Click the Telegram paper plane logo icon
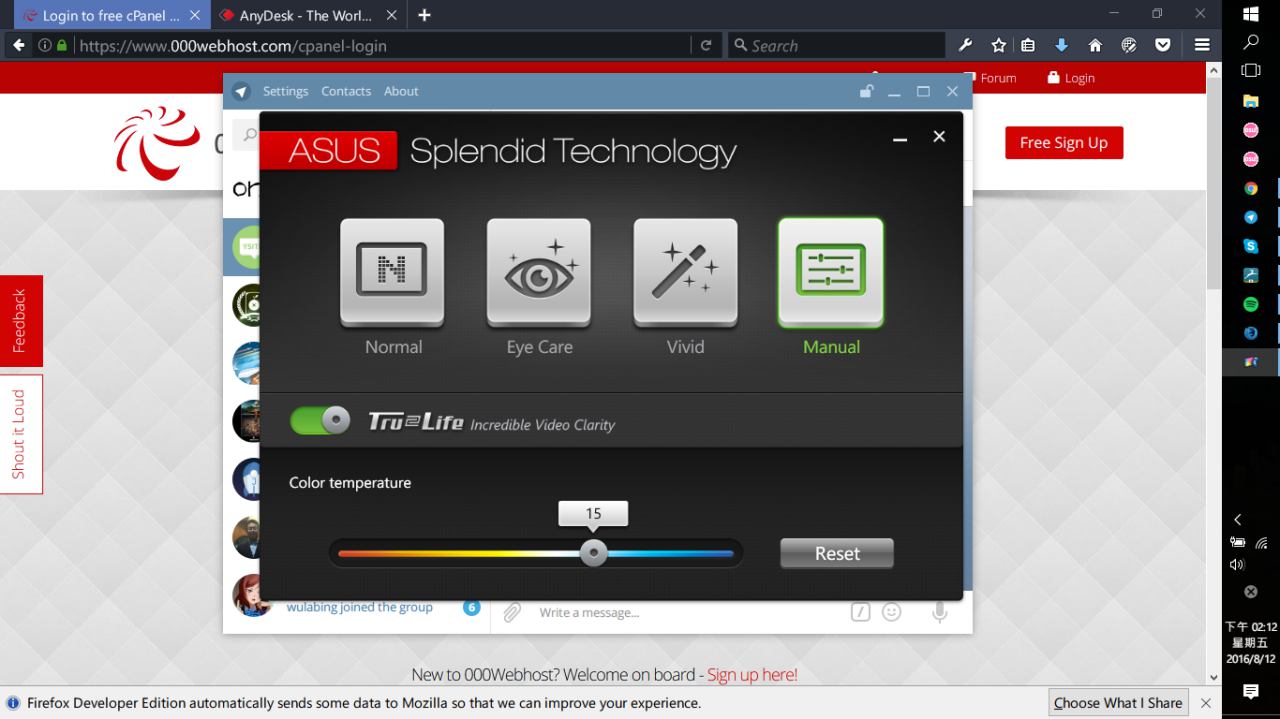The image size is (1280, 719). (x=241, y=91)
